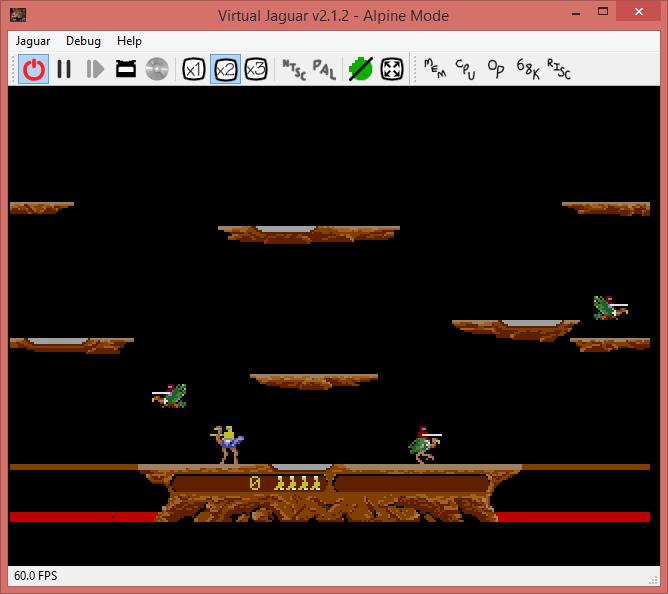Open the Debug menu
The height and width of the screenshot is (594, 668).
pos(83,41)
